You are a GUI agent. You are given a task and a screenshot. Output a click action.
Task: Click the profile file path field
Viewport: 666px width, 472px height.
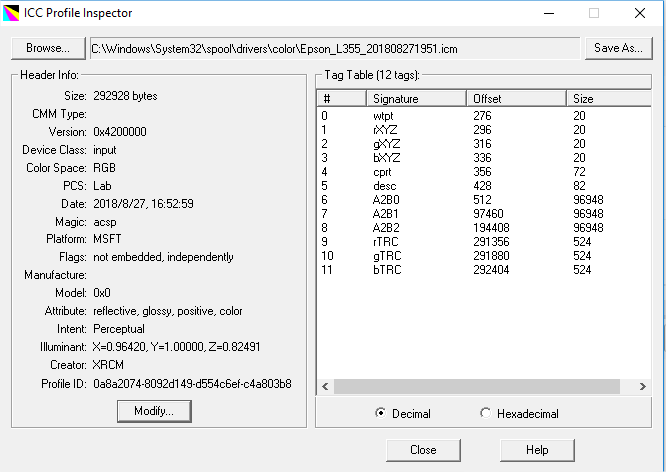click(x=334, y=48)
